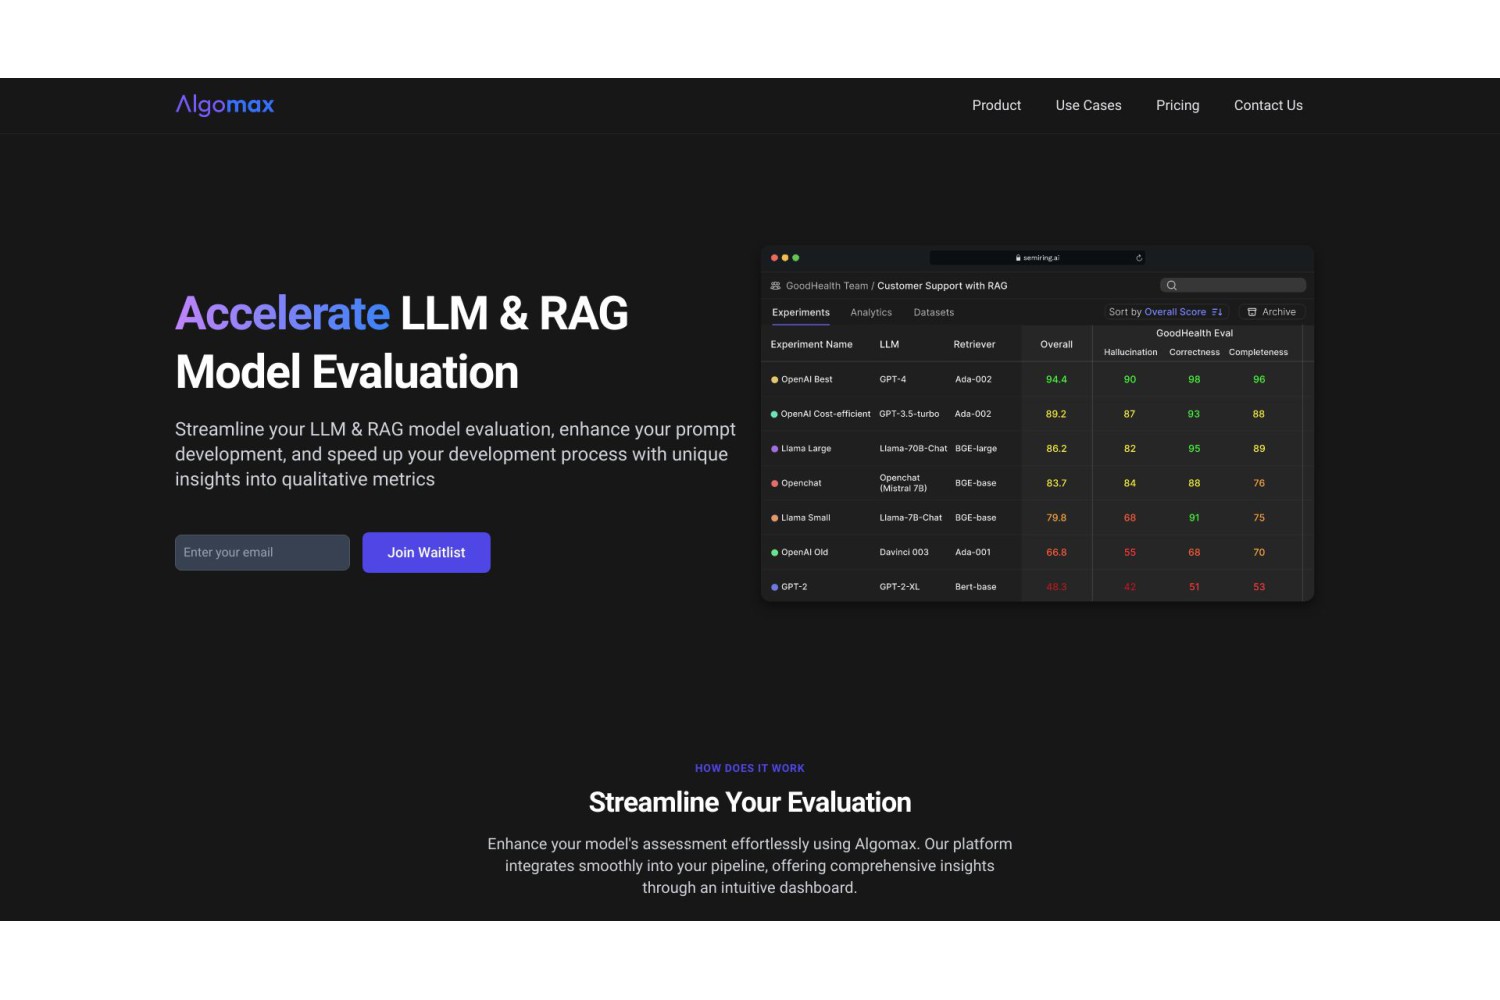
Task: Select the GPT-2 experiment name
Action: click(794, 587)
